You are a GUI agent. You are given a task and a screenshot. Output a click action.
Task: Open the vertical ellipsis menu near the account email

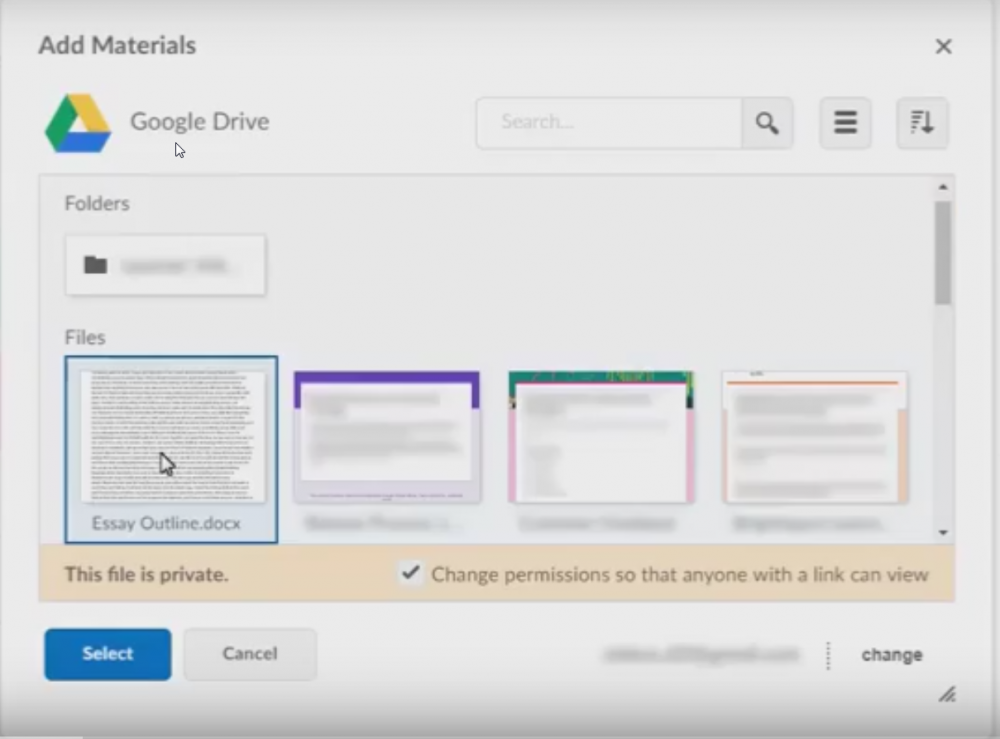(x=828, y=655)
